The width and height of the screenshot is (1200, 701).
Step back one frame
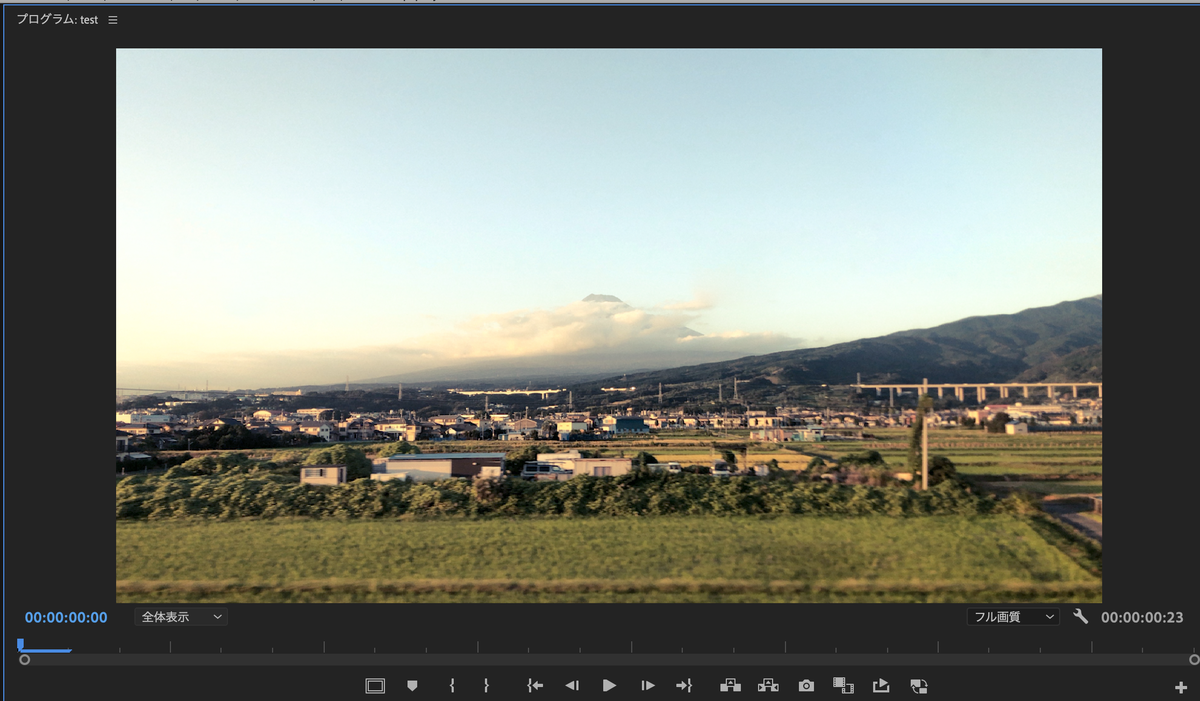pos(572,686)
